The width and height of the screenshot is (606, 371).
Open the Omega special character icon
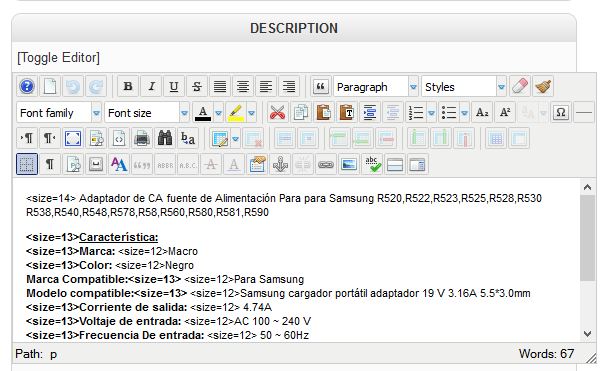pos(560,113)
